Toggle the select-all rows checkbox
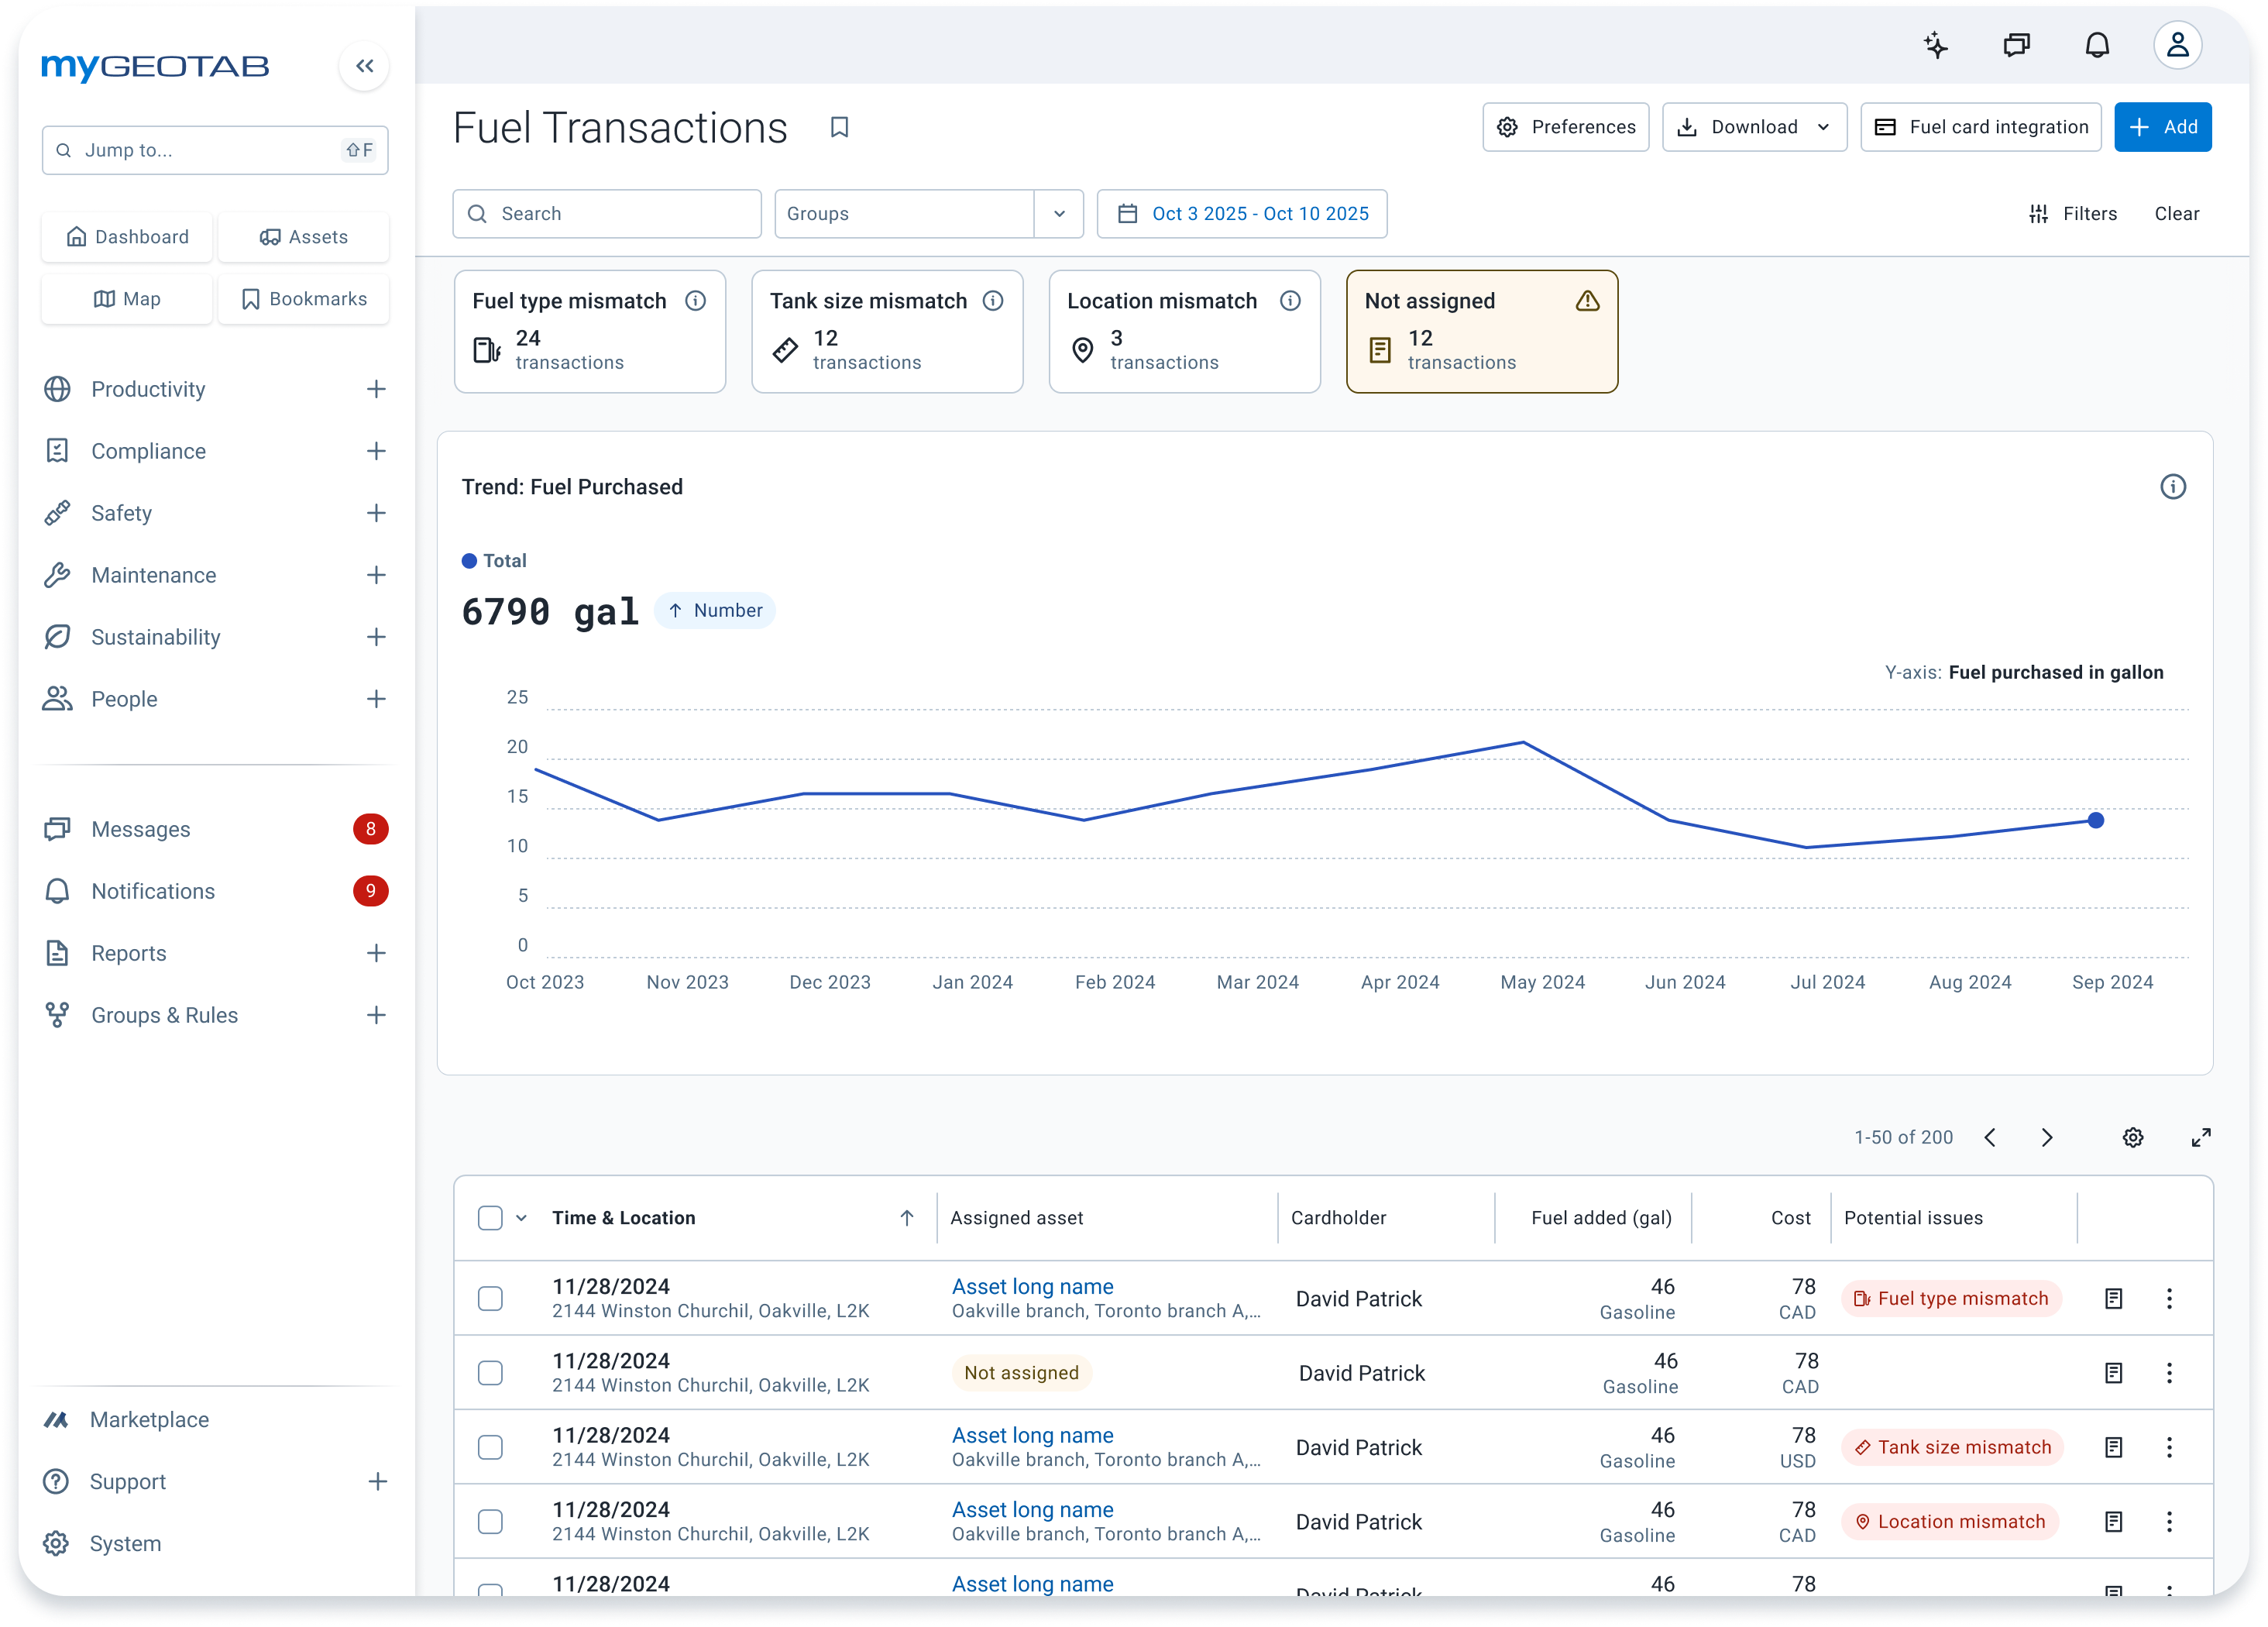Screen dimensions: 2268x1627 pyautogui.click(x=490, y=1218)
